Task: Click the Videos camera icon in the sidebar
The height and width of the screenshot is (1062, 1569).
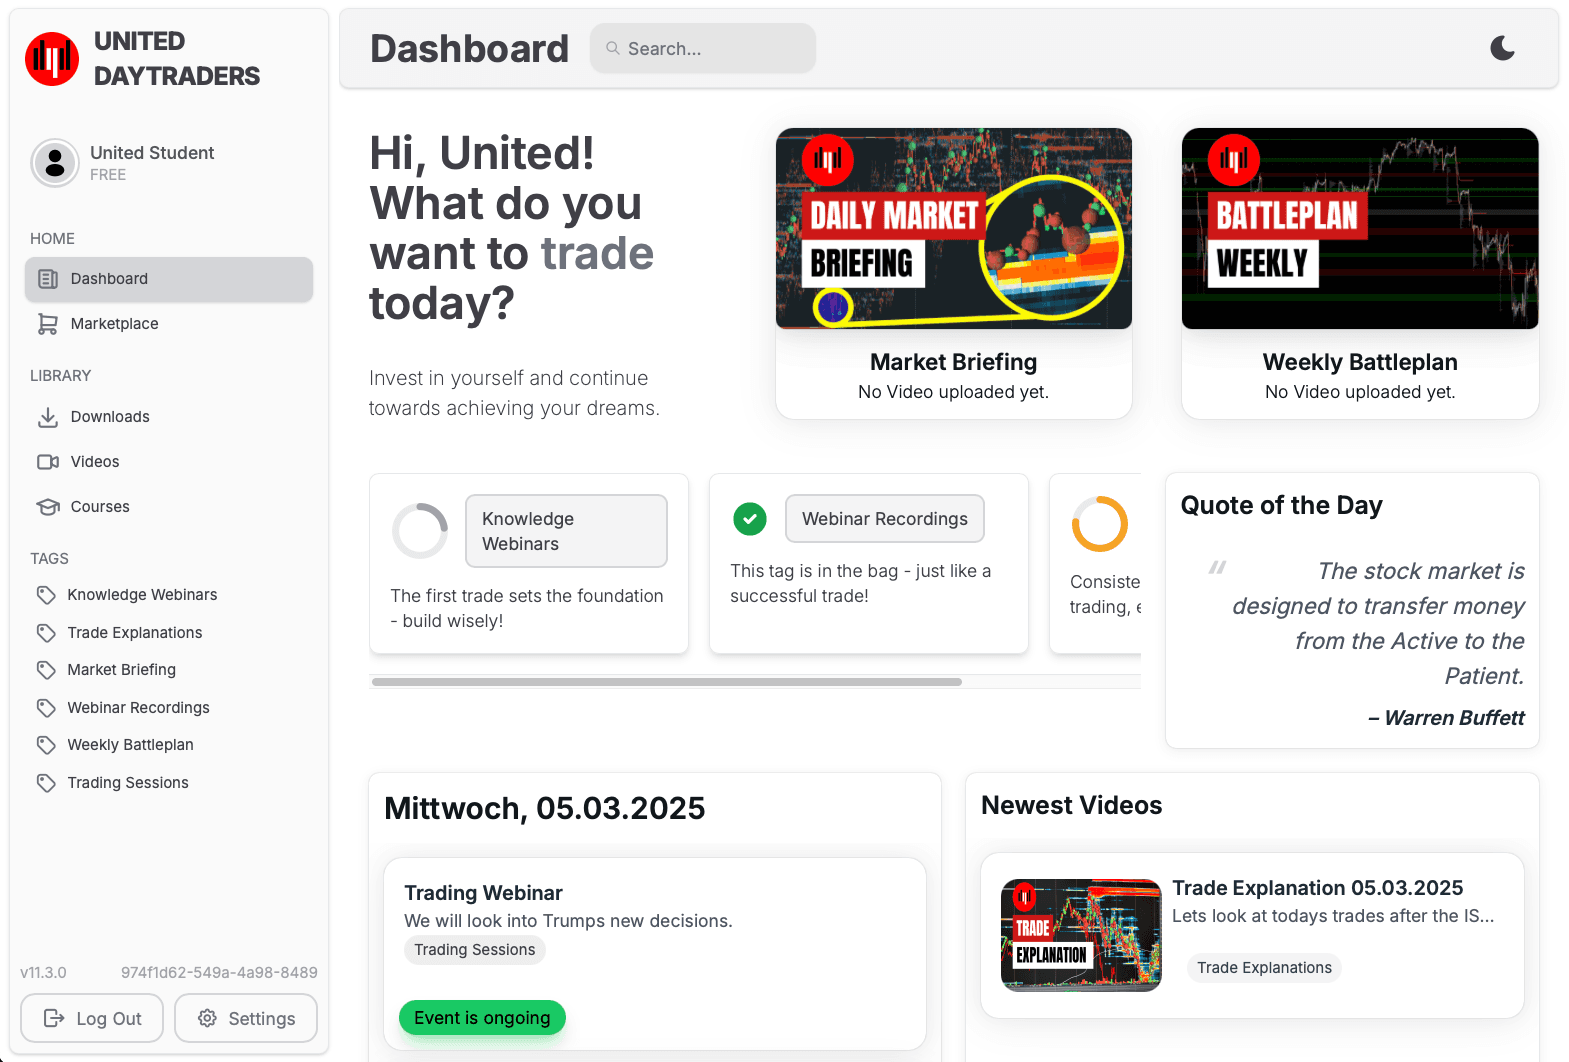Action: [x=47, y=462]
